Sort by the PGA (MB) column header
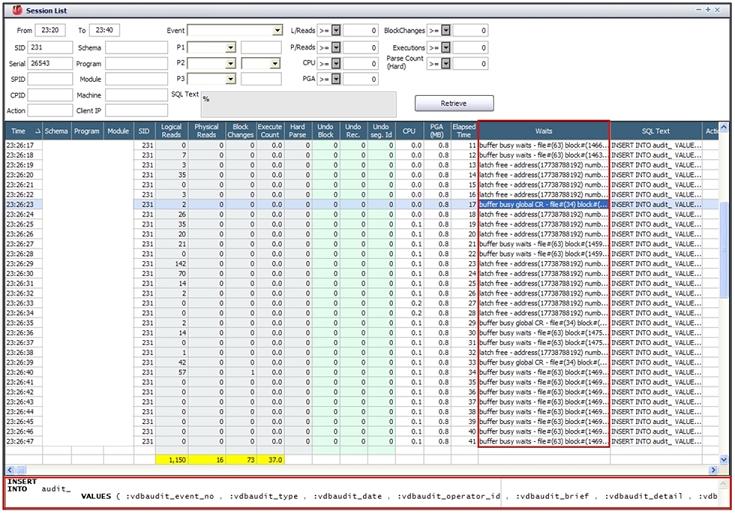The height and width of the screenshot is (514, 735). 437,131
